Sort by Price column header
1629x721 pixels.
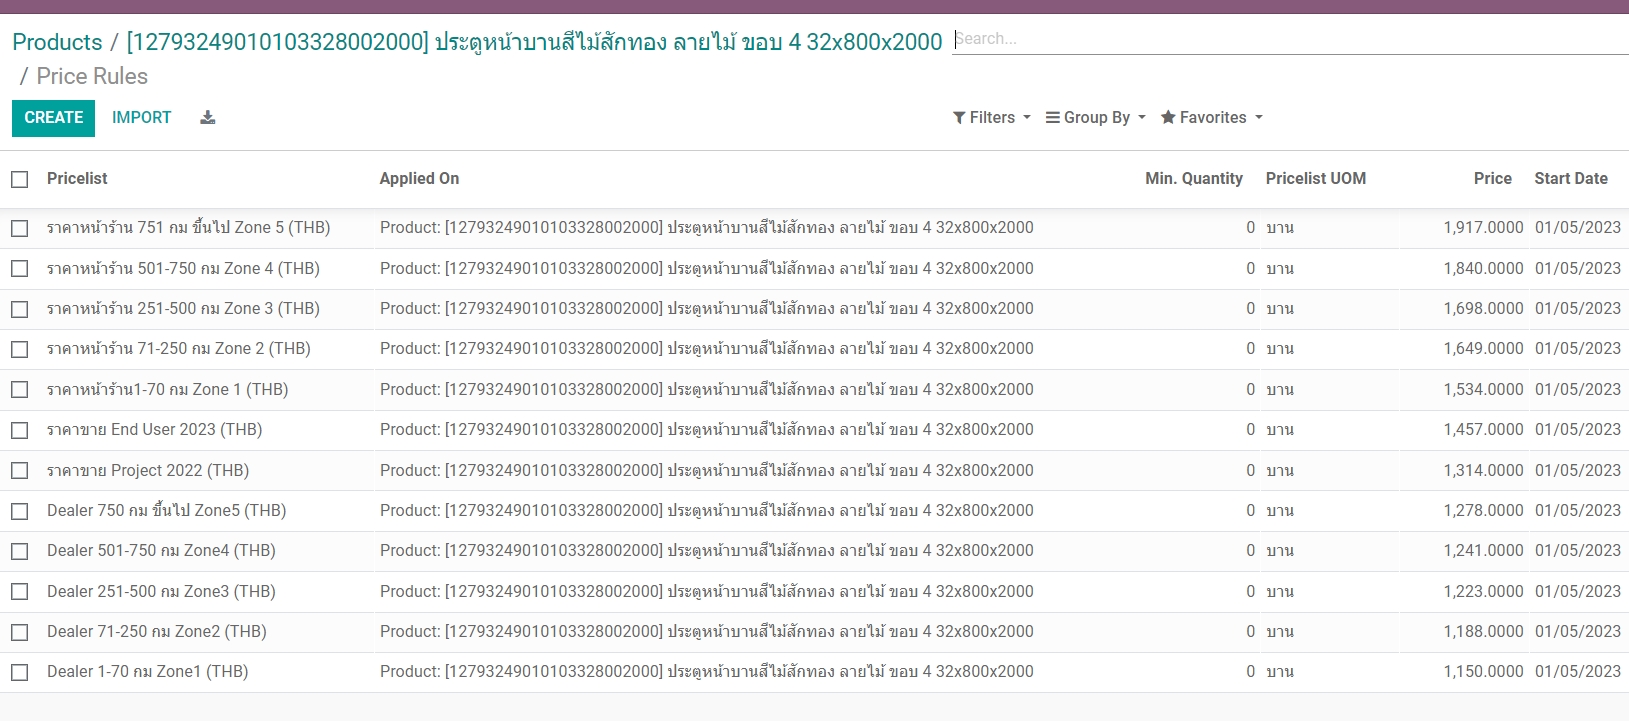click(x=1492, y=179)
